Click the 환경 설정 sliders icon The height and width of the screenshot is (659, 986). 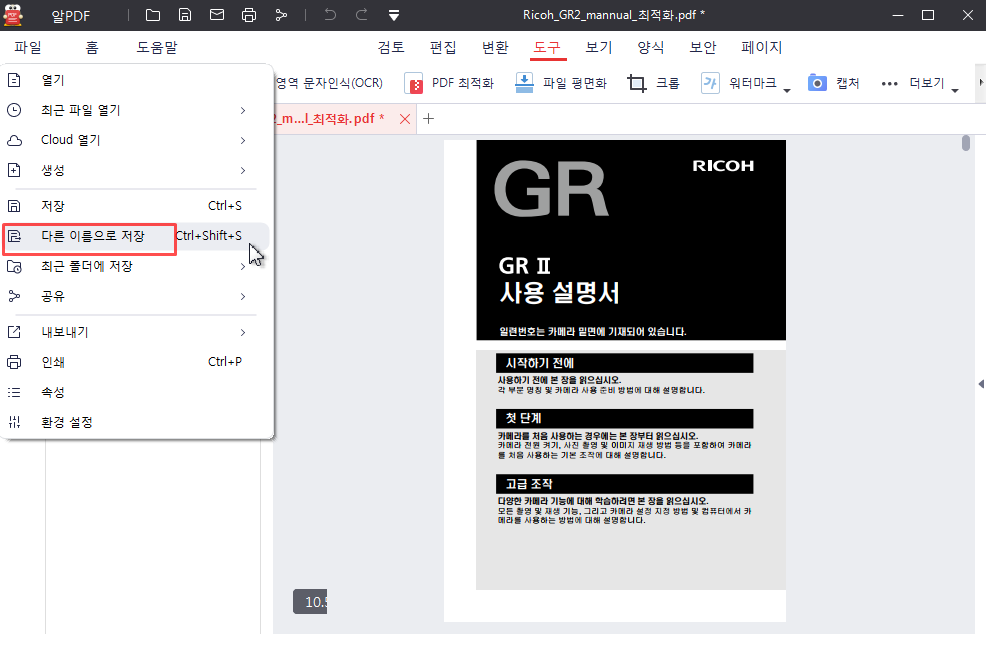[14, 422]
